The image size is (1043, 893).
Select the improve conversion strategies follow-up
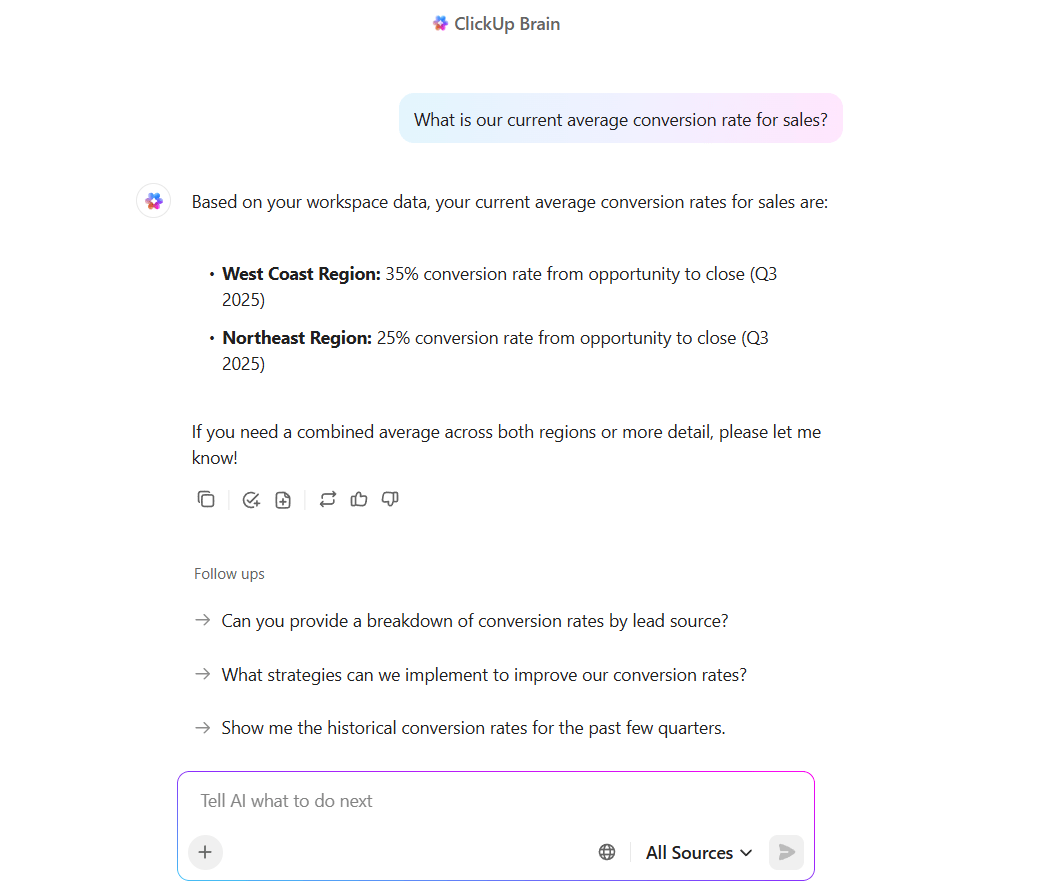coord(484,675)
